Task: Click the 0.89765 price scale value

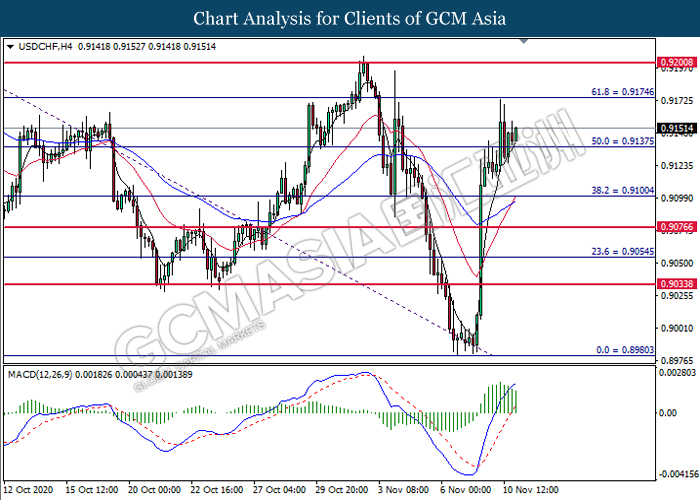Action: 677,360
